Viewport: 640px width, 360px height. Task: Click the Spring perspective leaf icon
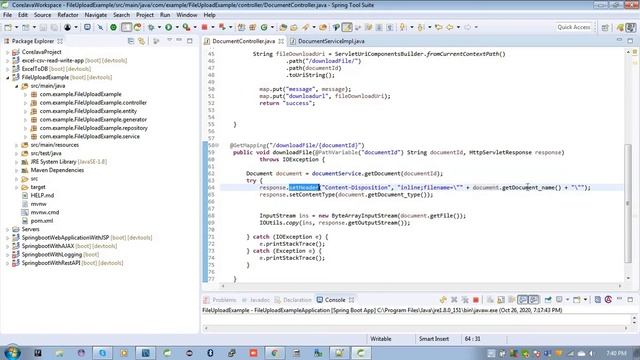point(620,27)
